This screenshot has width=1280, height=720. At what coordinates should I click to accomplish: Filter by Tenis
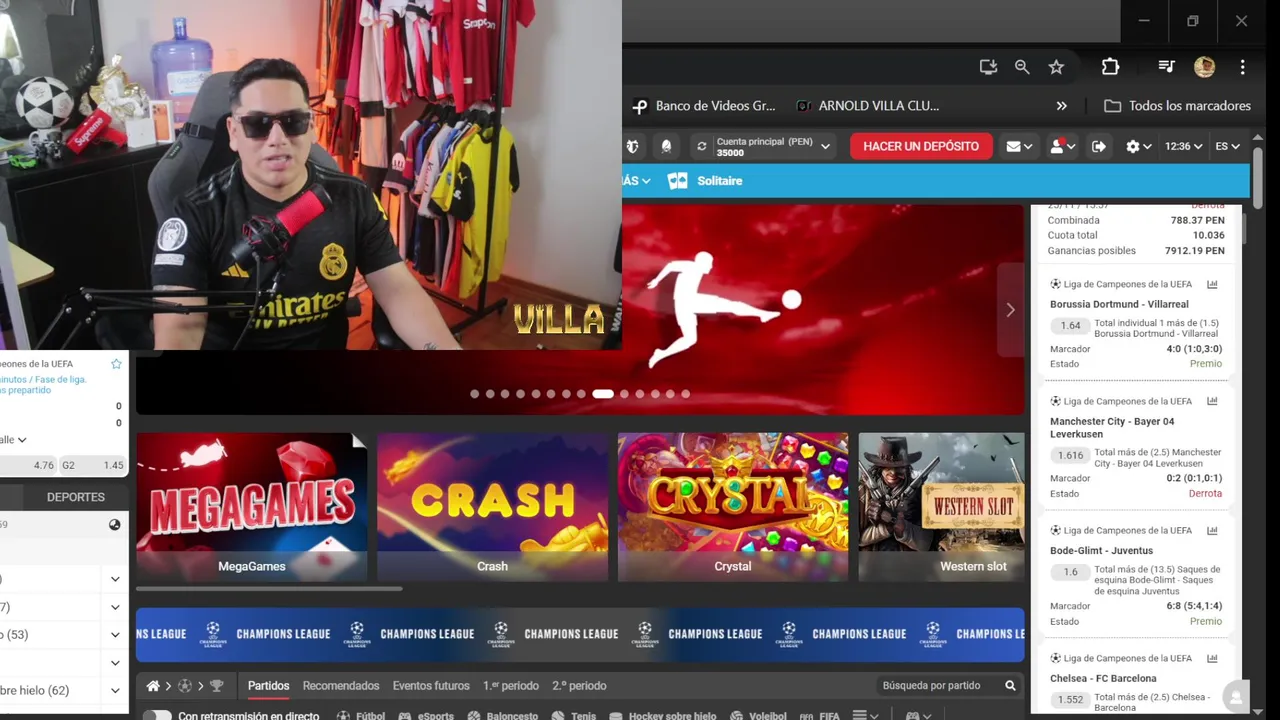(x=573, y=716)
